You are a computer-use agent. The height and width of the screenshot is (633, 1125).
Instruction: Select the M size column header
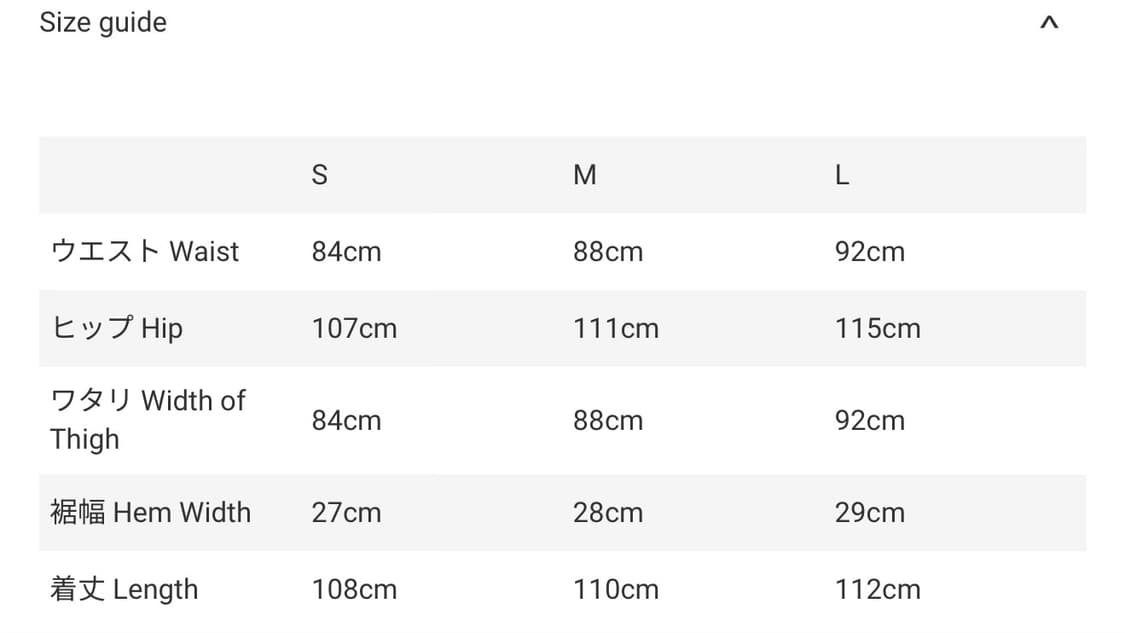tap(584, 175)
